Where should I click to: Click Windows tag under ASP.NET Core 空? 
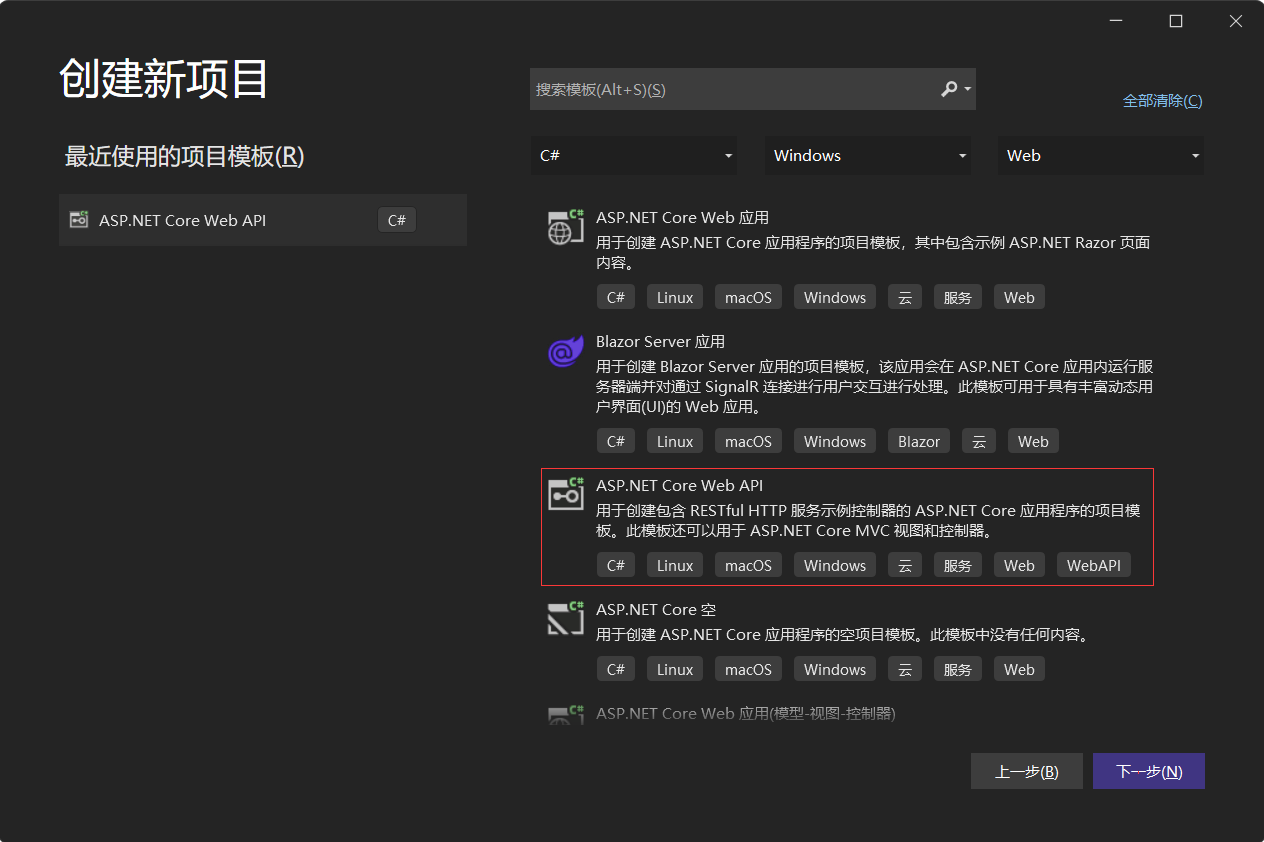[x=835, y=669]
